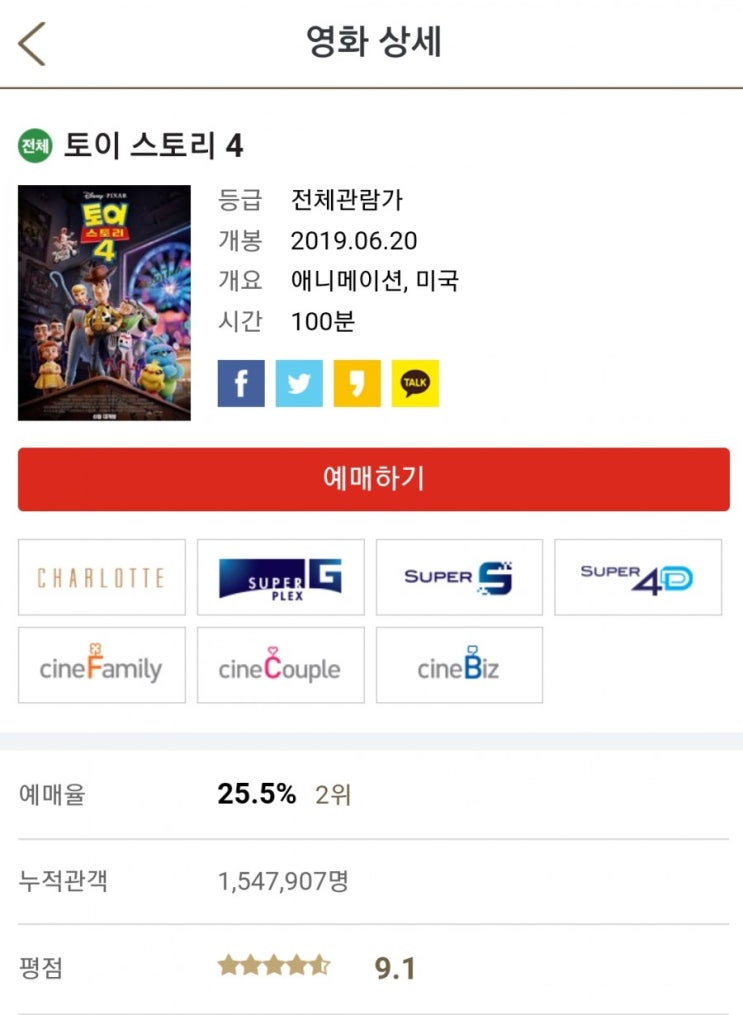This screenshot has width=743, height=1015.
Task: Select the cineCouple theater option
Action: [281, 665]
